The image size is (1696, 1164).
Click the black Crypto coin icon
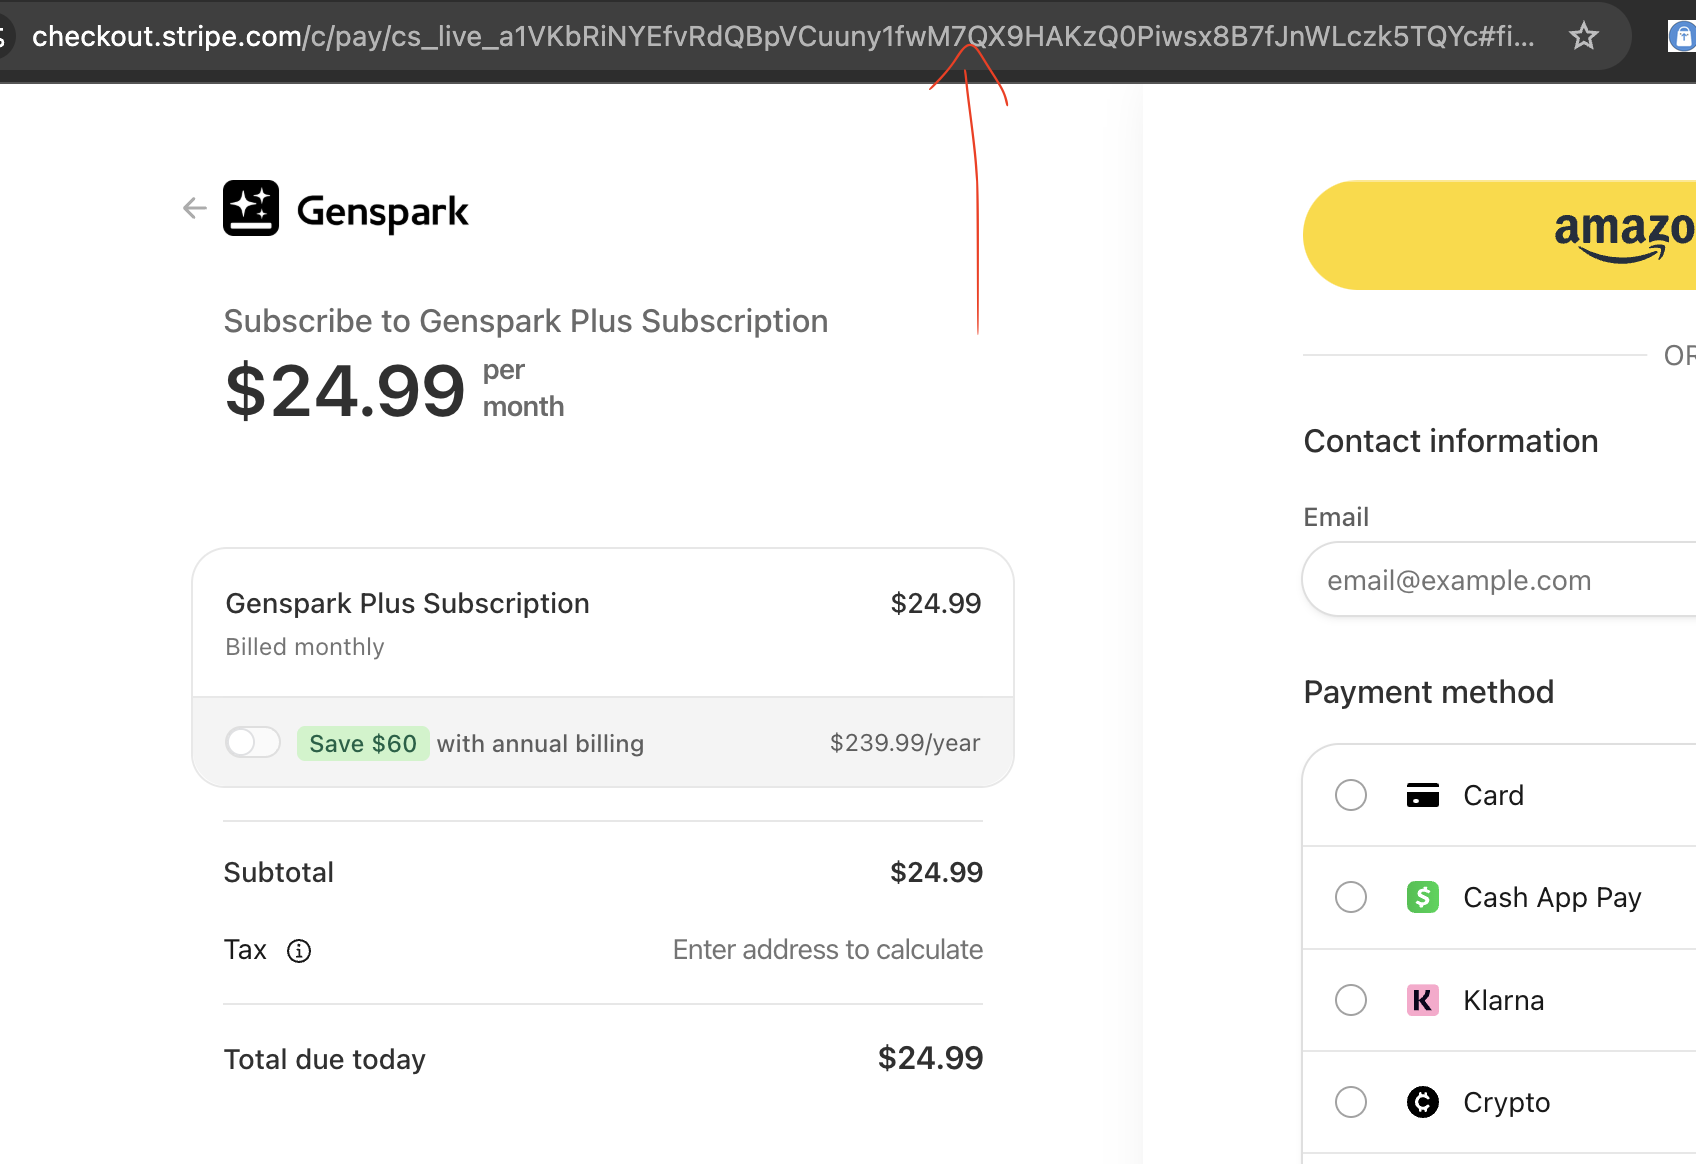click(x=1422, y=1102)
